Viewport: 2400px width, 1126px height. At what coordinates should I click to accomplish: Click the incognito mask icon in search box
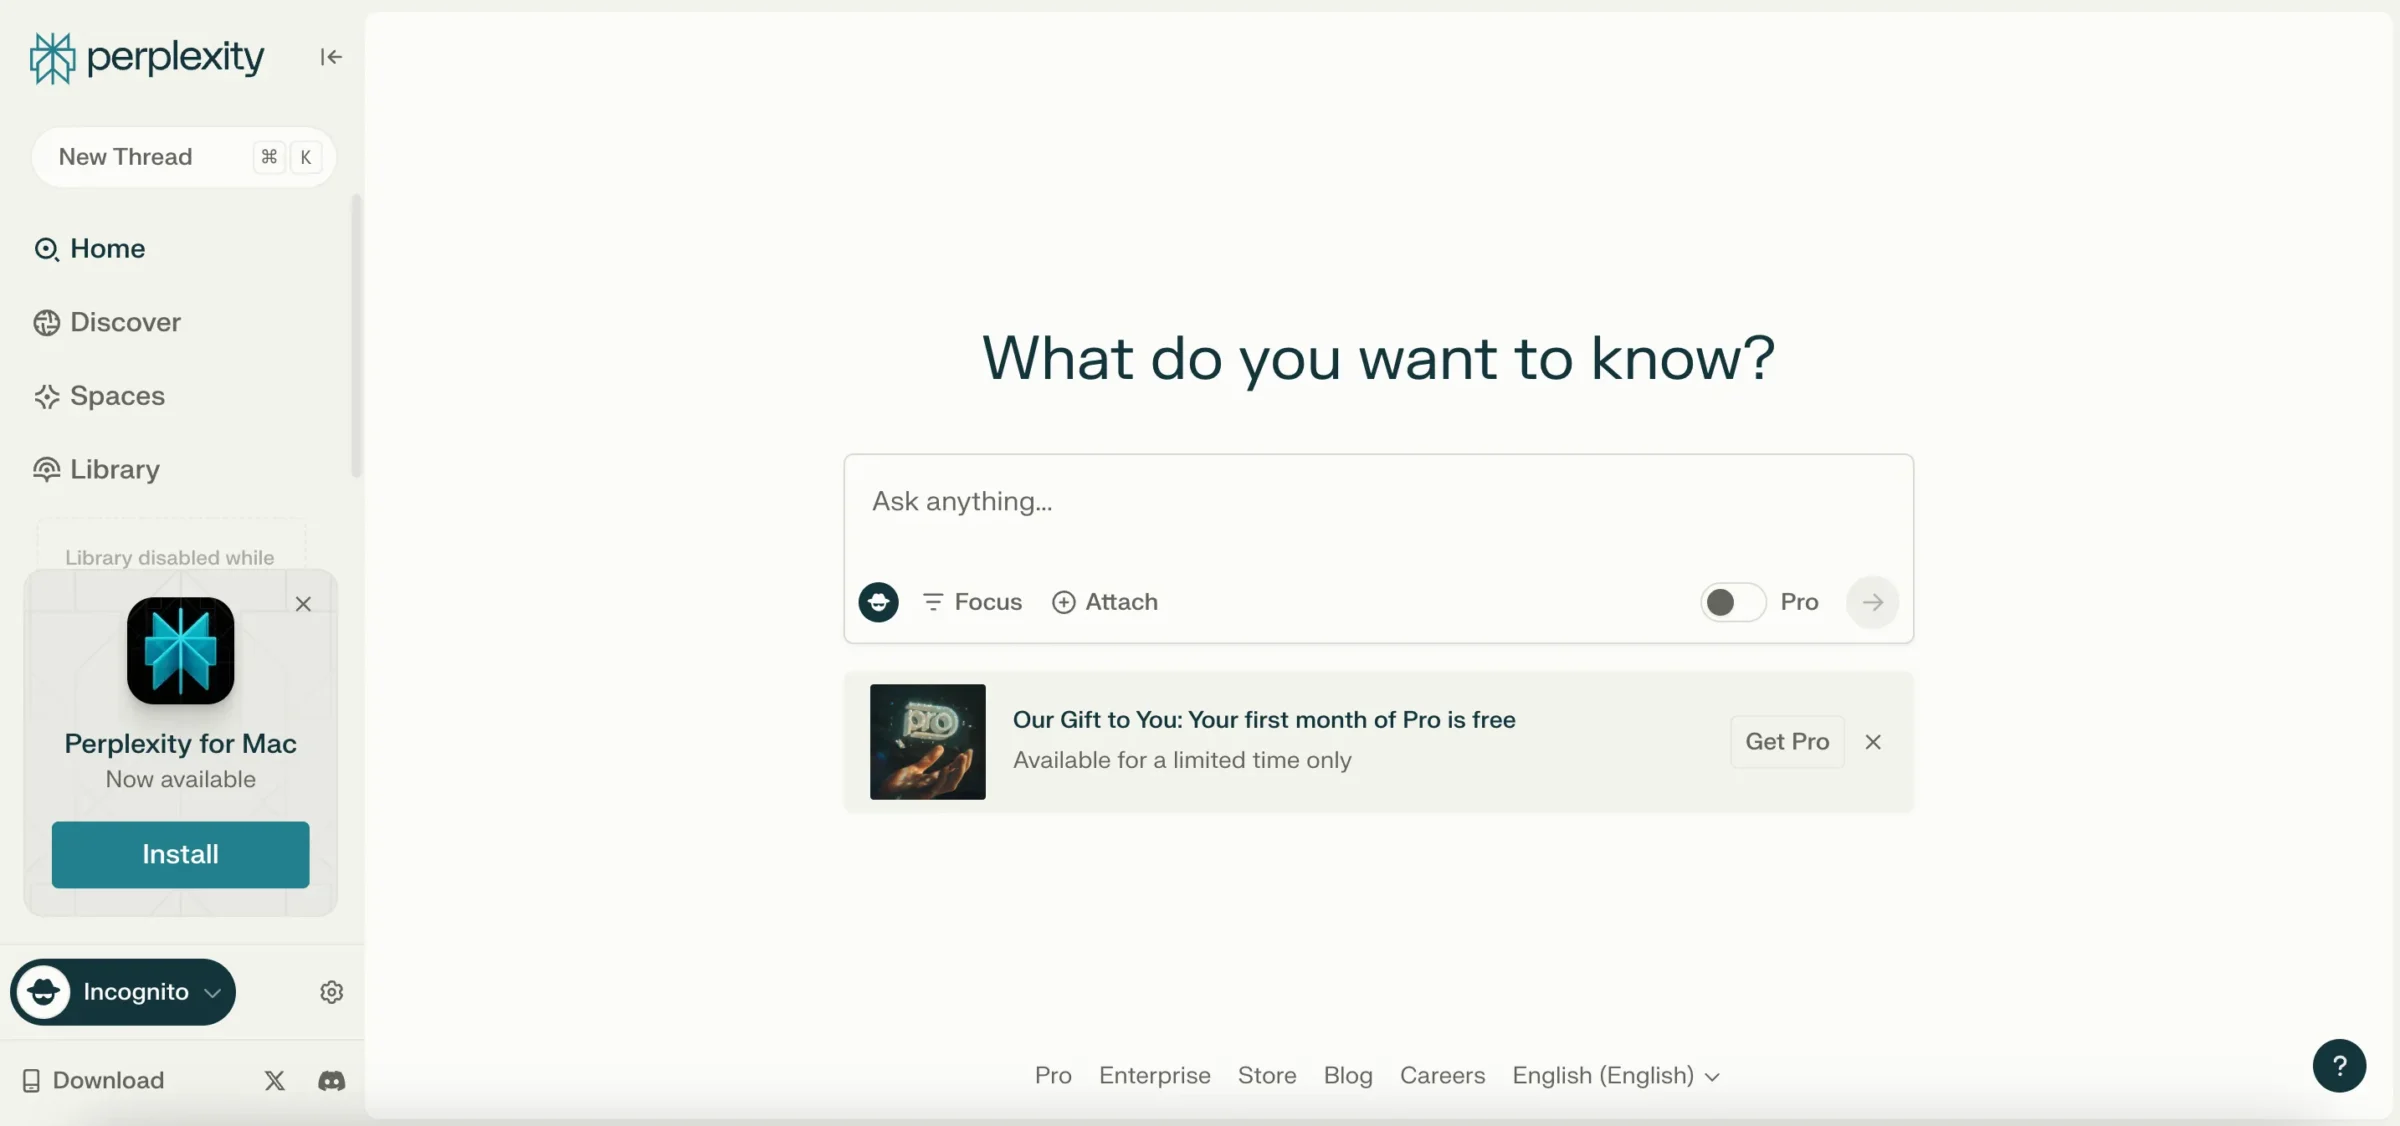point(878,602)
